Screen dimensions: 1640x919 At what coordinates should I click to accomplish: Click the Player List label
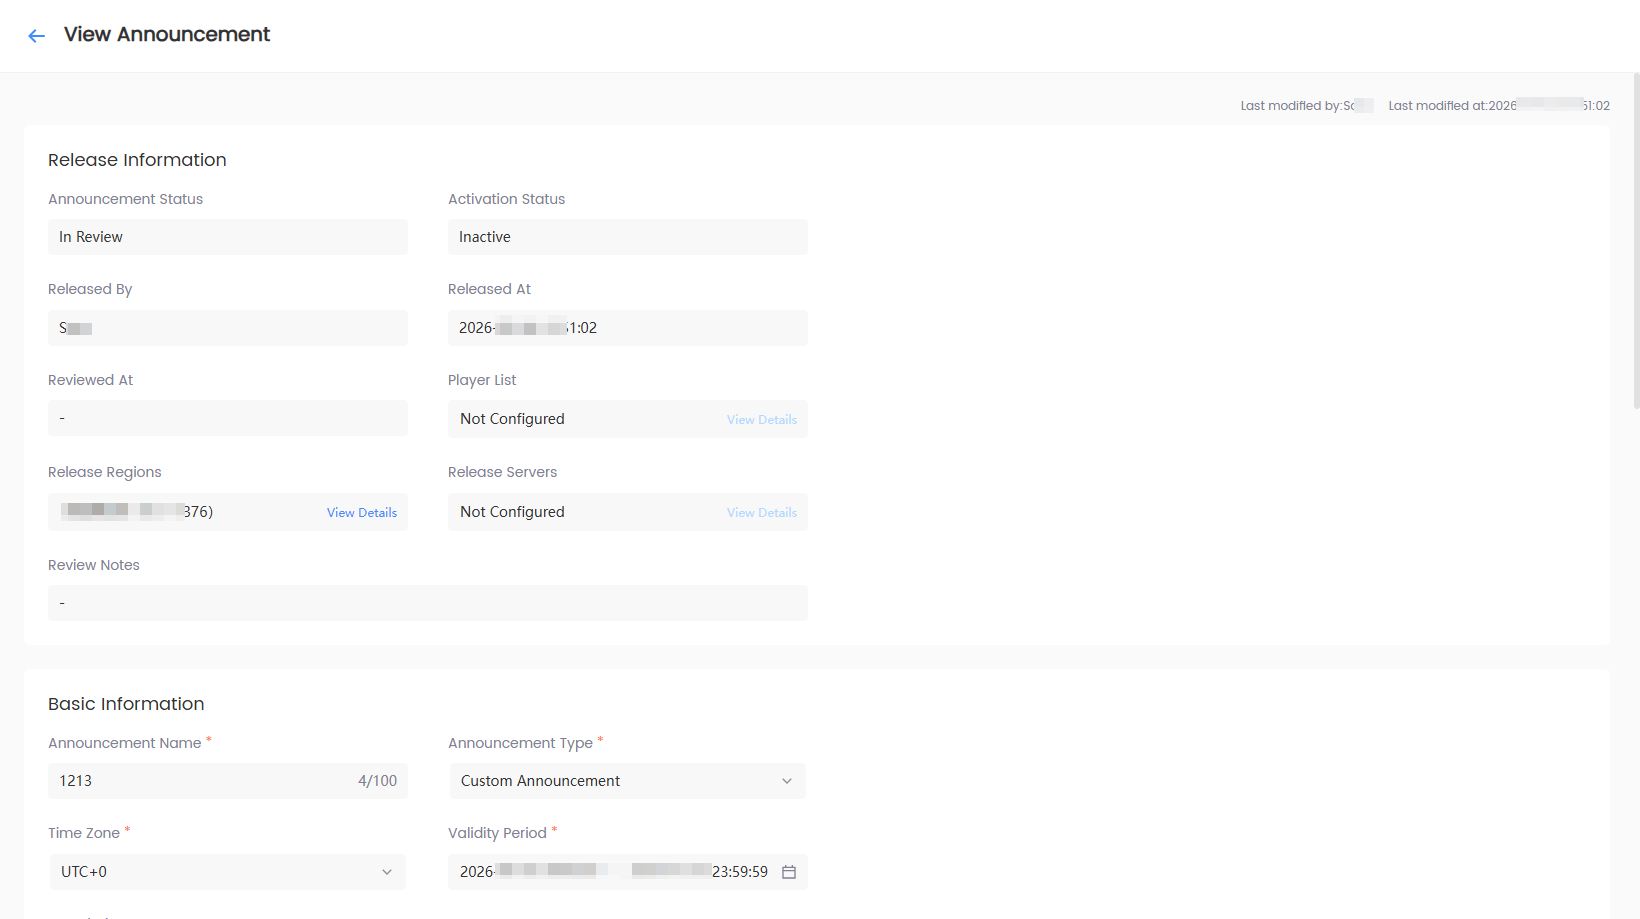click(482, 380)
